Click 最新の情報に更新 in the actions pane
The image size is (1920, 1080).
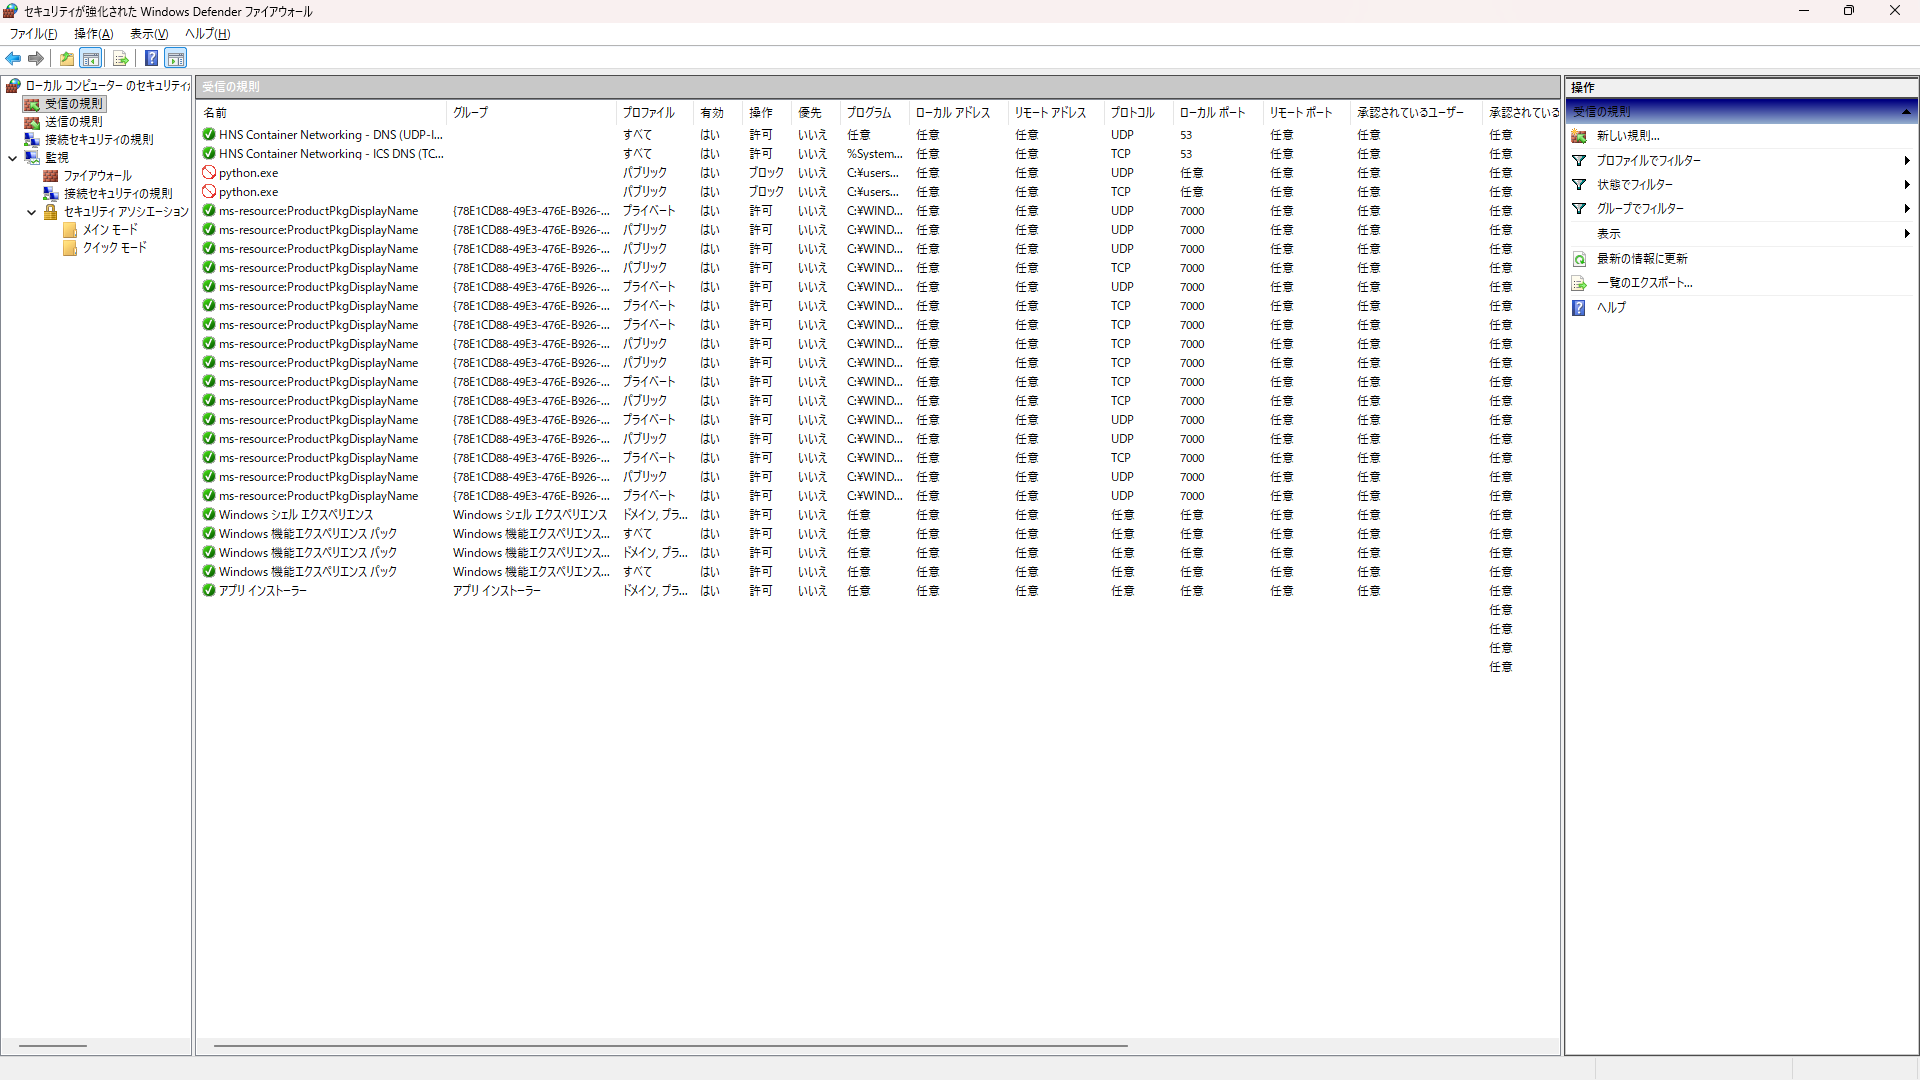click(x=1641, y=259)
